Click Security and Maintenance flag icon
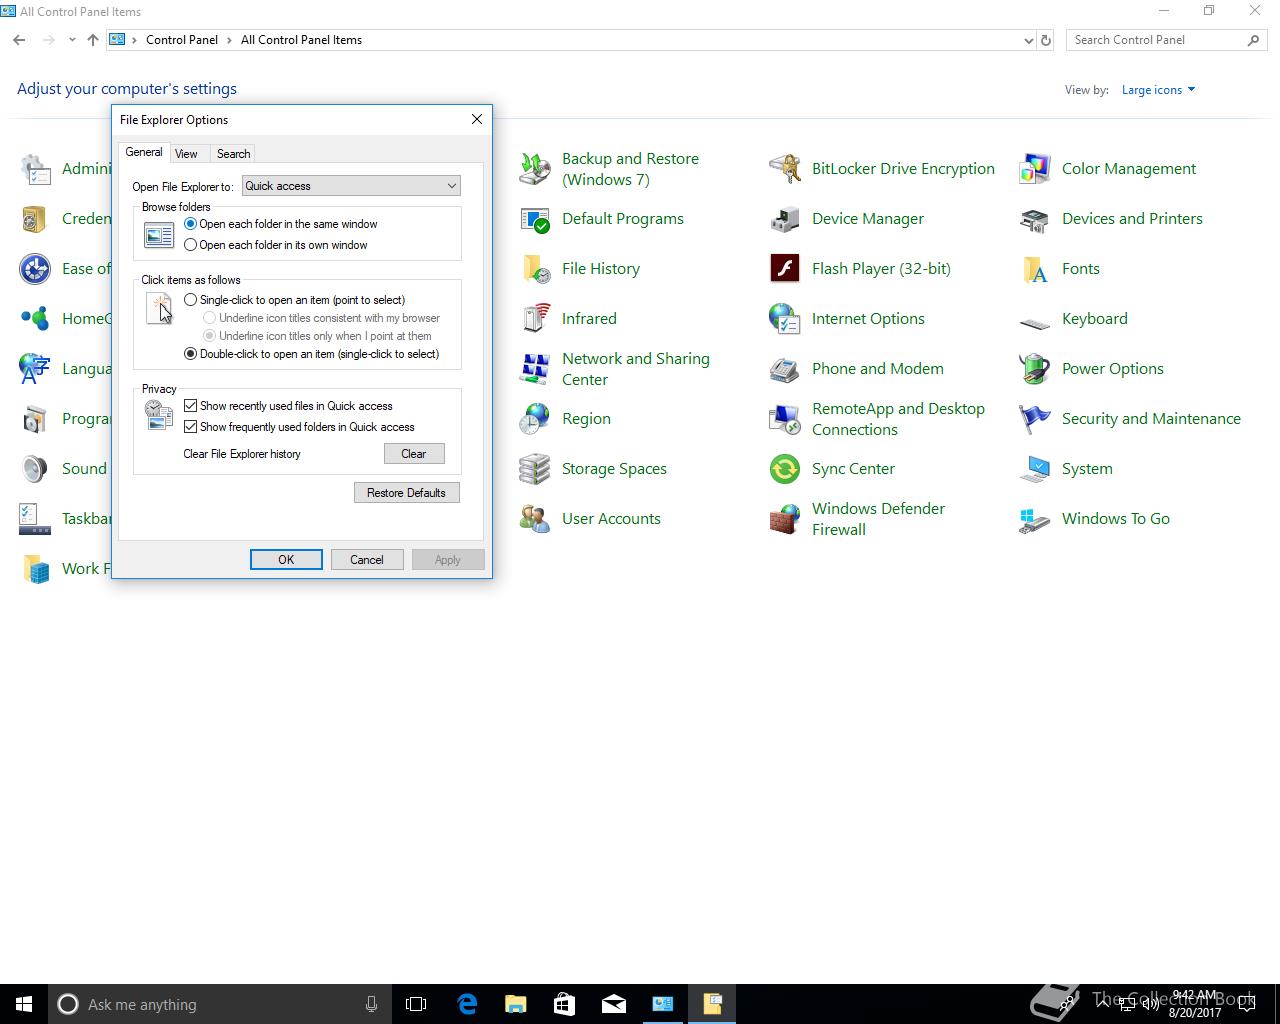 pyautogui.click(x=1035, y=419)
